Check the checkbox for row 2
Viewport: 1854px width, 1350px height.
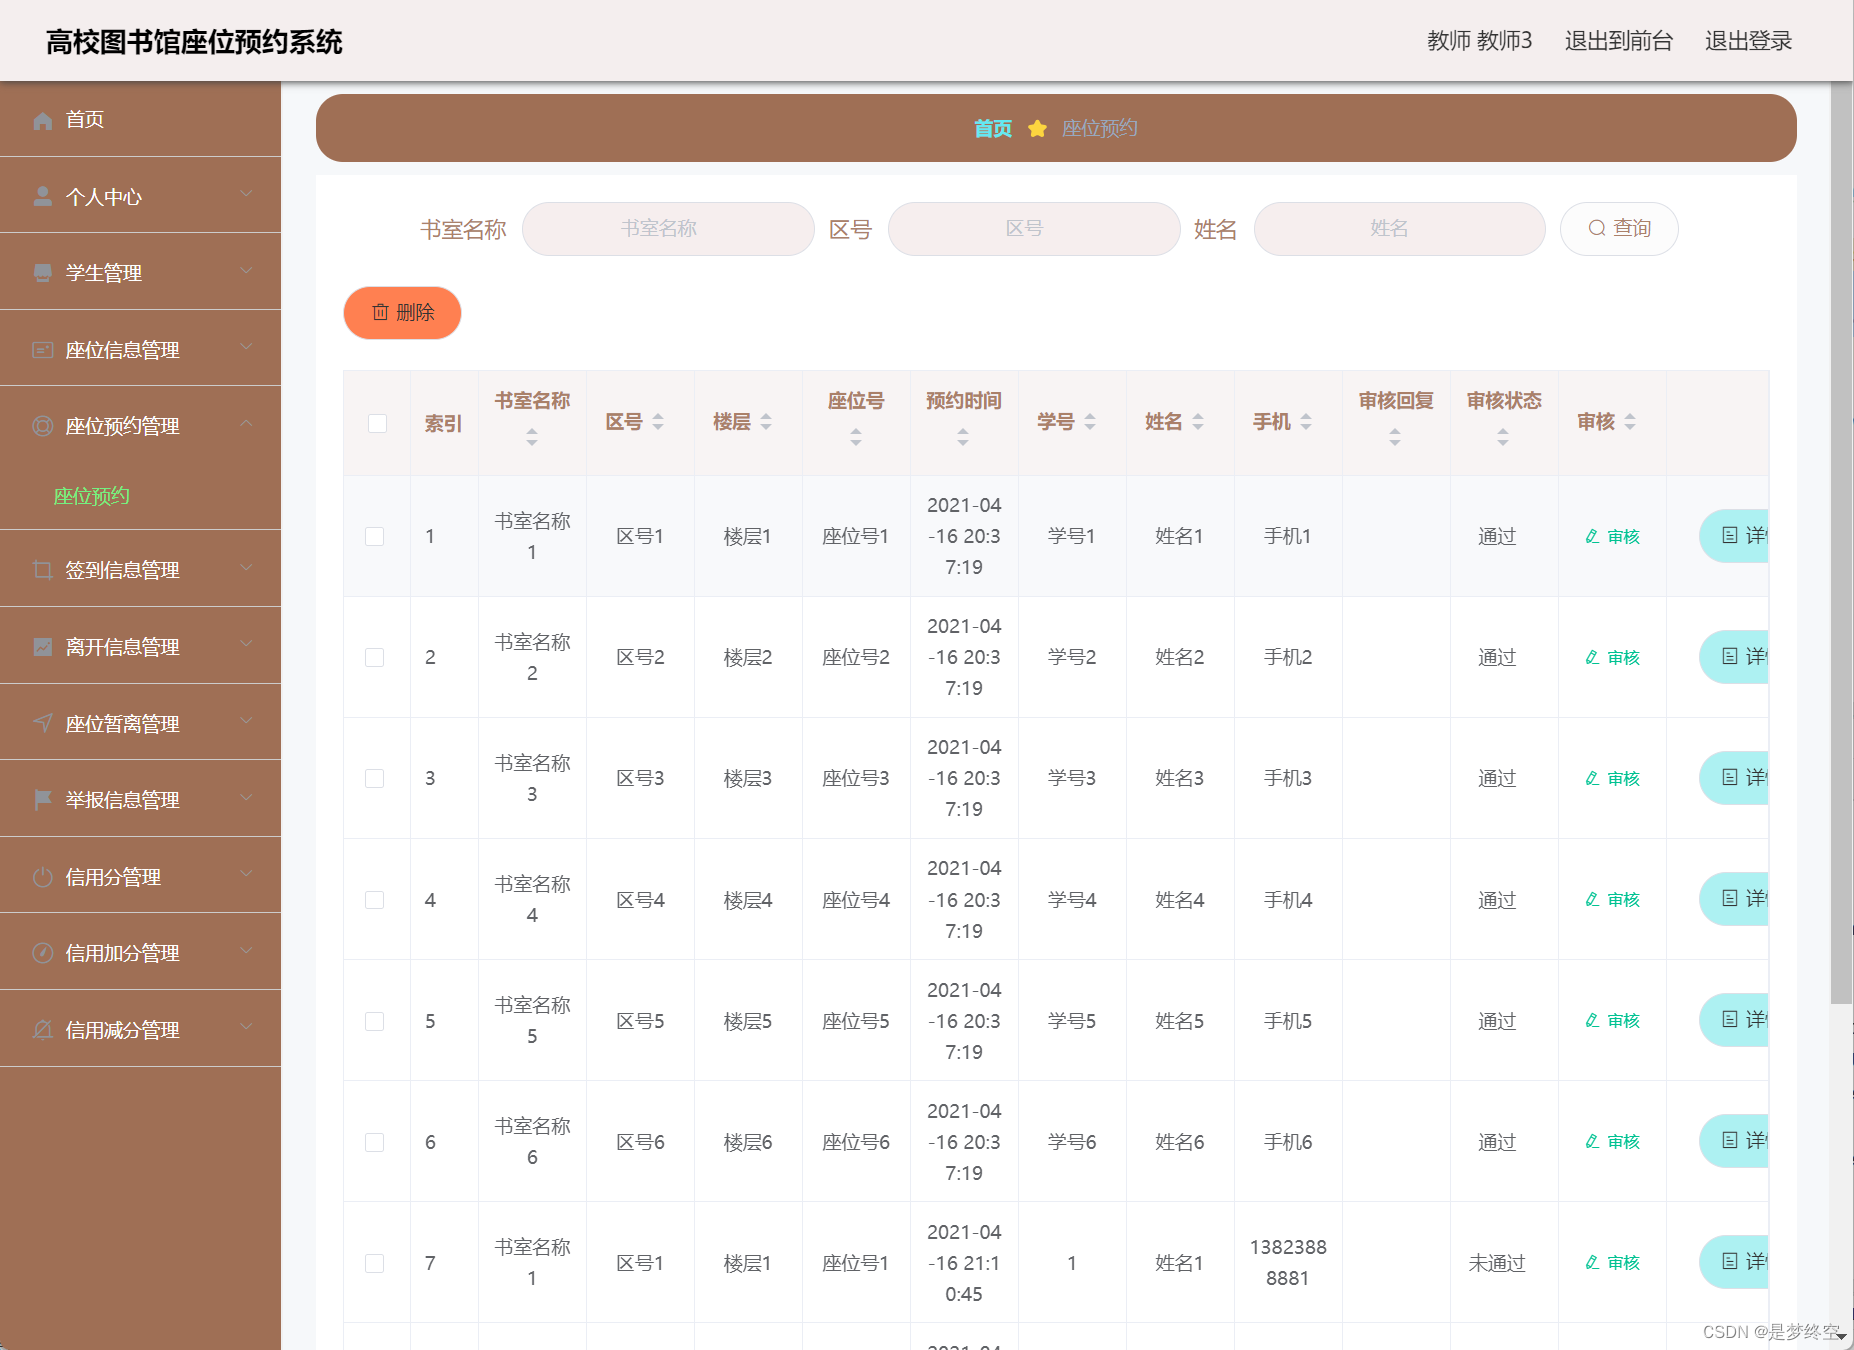click(x=376, y=657)
